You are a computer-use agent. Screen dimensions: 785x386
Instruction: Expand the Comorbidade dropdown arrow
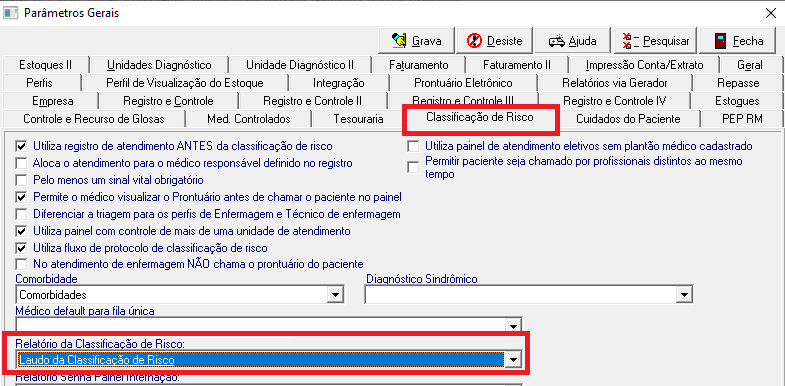click(334, 295)
